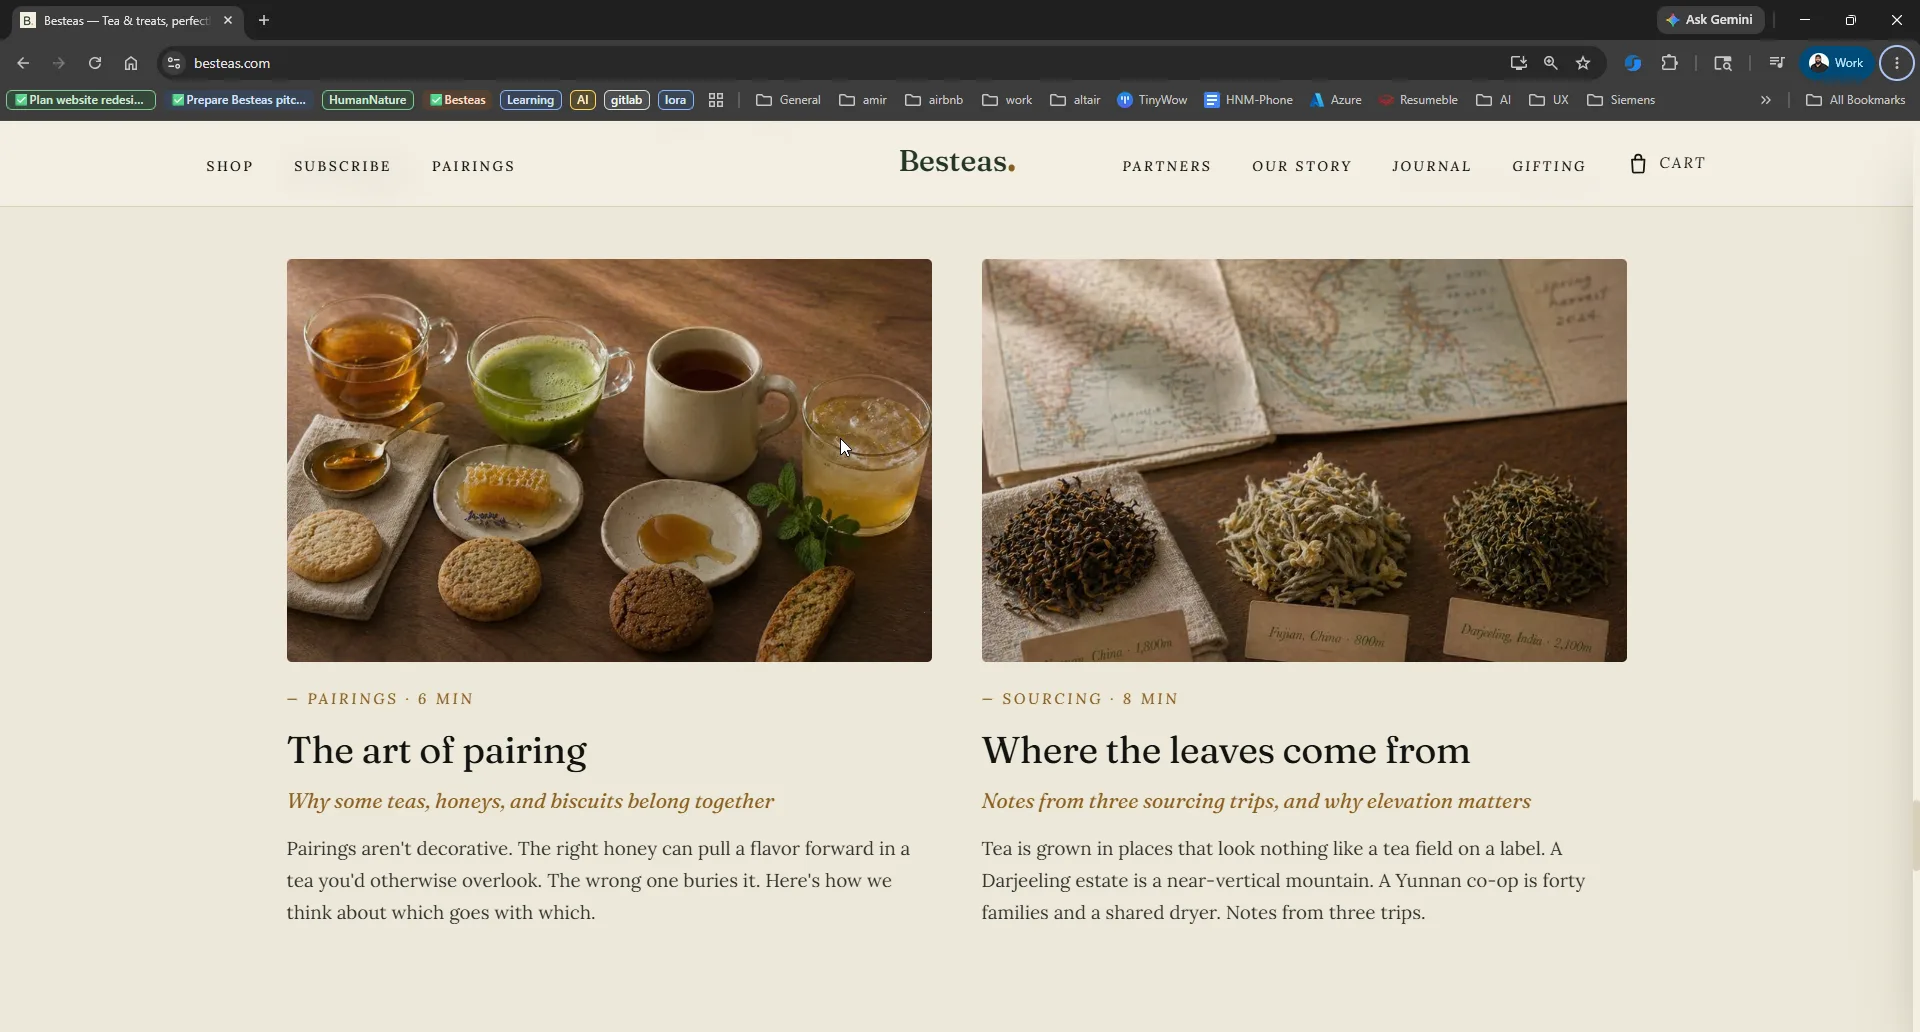Open the zoom magnifier icon

pyautogui.click(x=1551, y=63)
